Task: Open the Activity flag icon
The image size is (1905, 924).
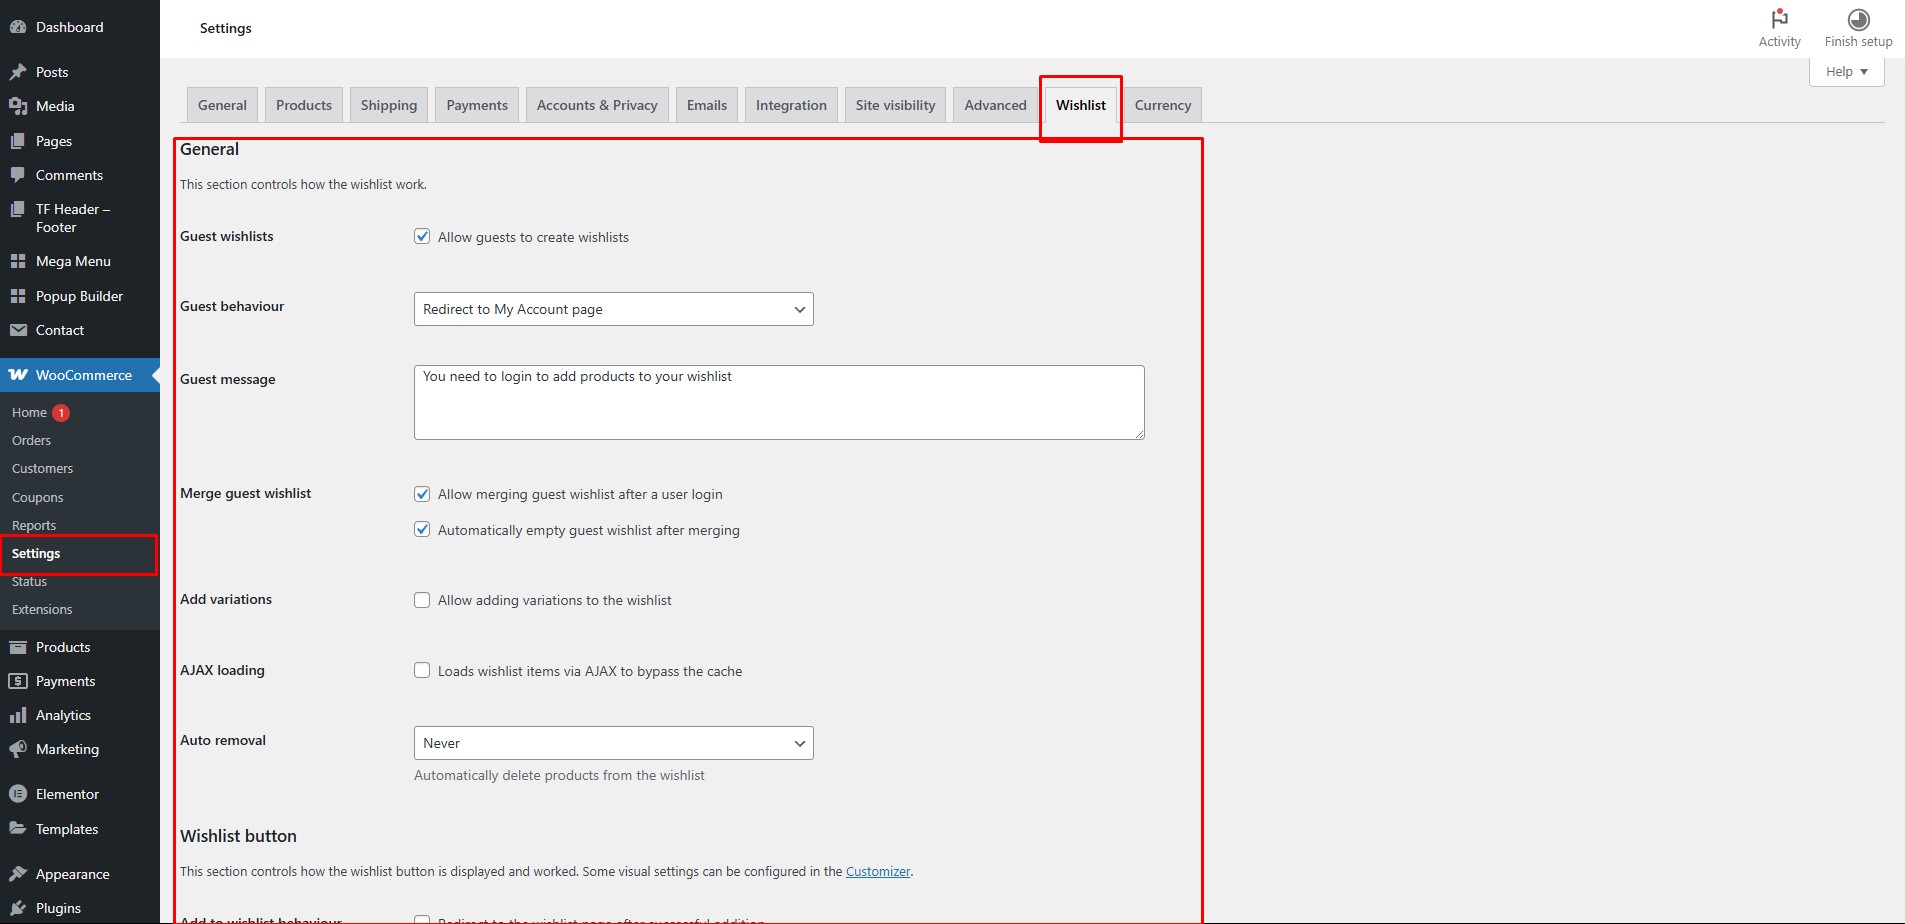Action: pyautogui.click(x=1779, y=19)
